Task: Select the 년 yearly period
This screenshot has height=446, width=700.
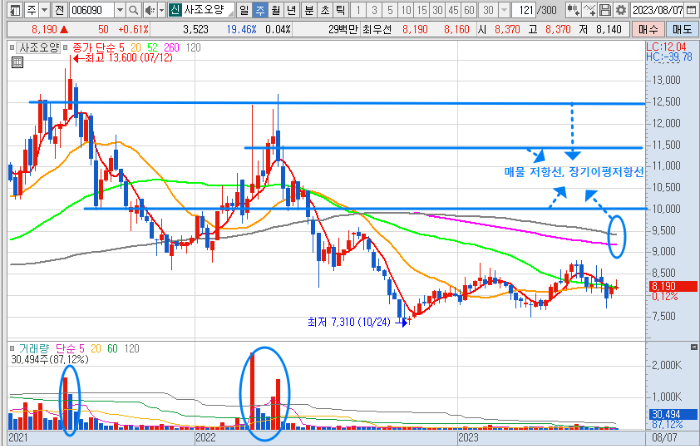Action: click(x=292, y=10)
